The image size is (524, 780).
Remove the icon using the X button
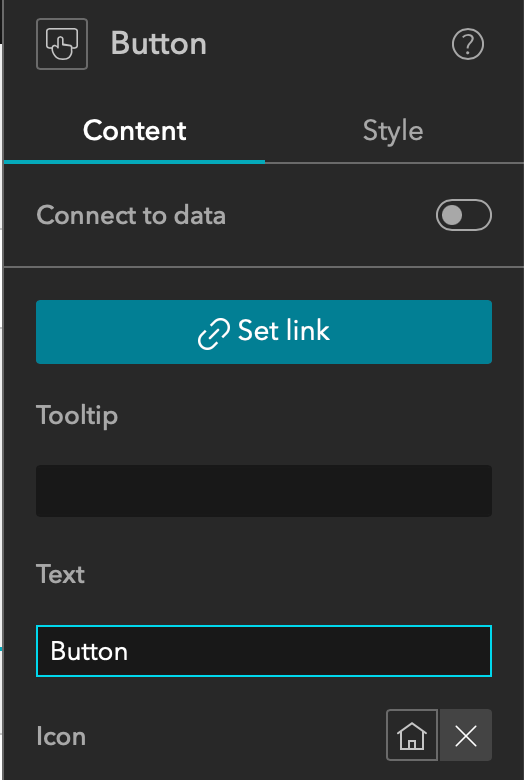pyautogui.click(x=466, y=735)
